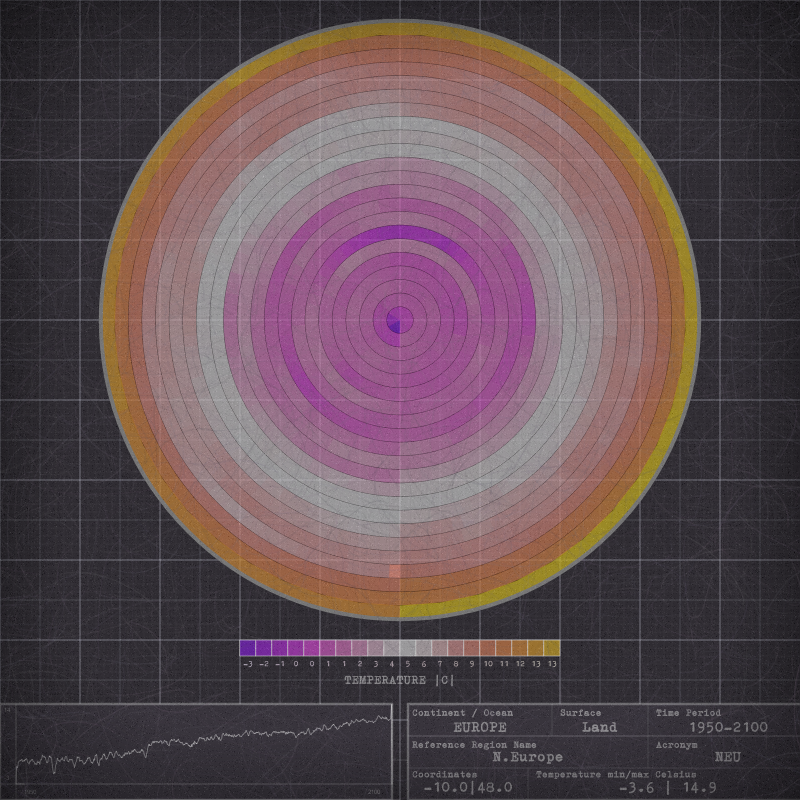Select the "EUROPE" continent value
The height and width of the screenshot is (800, 800).
click(x=480, y=727)
